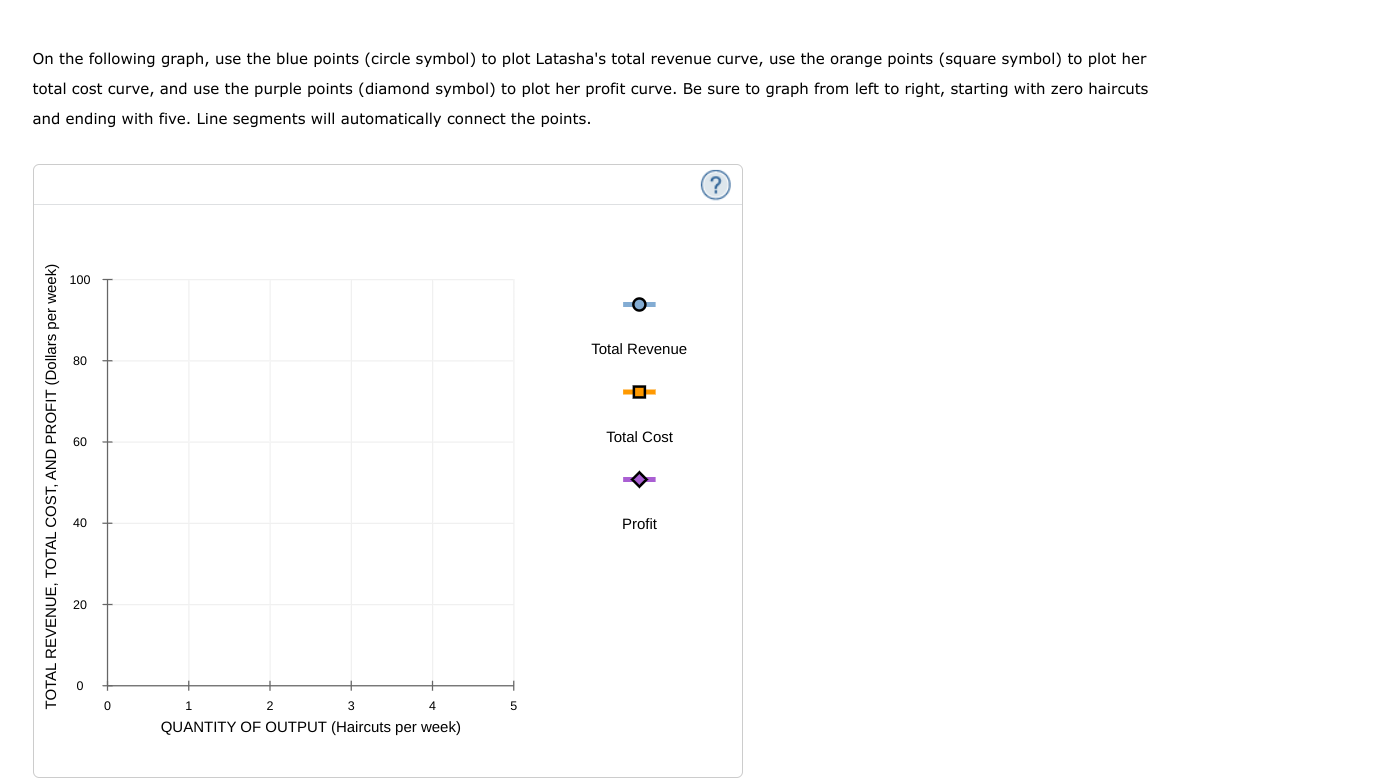Viewport: 1379px width, 780px height.
Task: Click the Total Cost label text
Action: click(x=638, y=437)
